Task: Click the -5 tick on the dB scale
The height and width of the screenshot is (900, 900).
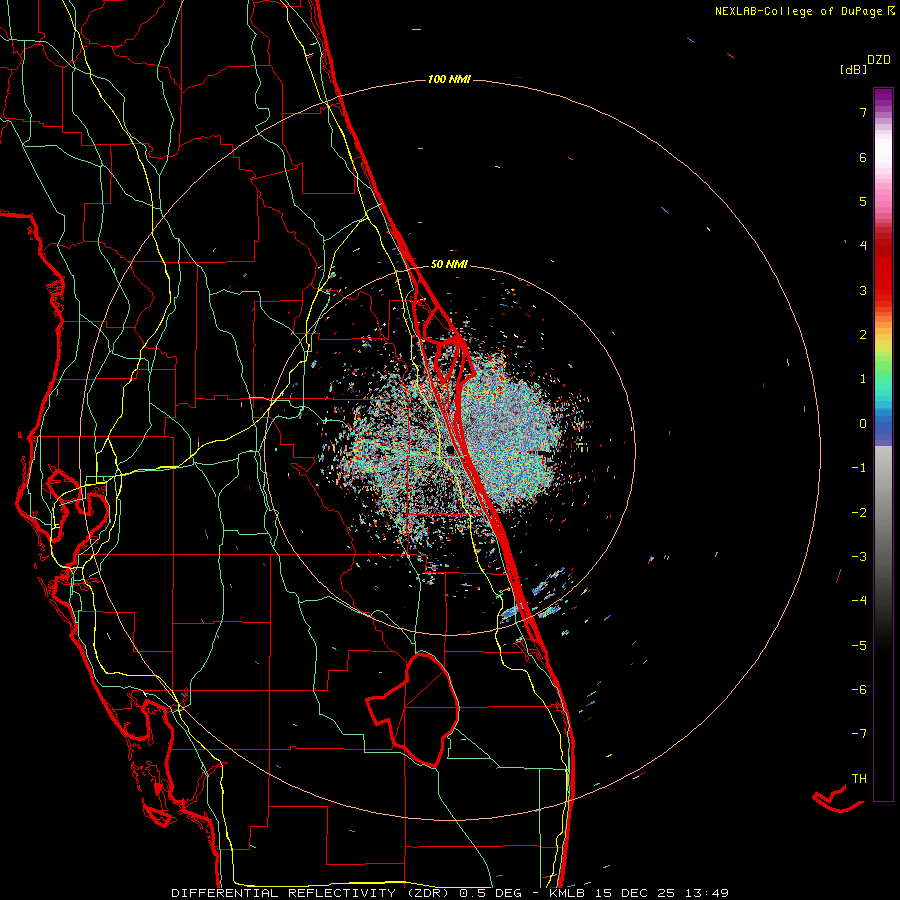Action: pyautogui.click(x=859, y=646)
